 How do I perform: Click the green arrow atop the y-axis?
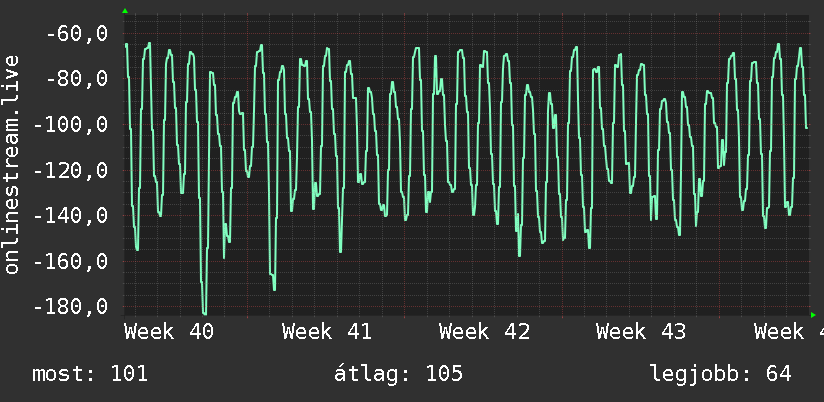125,11
